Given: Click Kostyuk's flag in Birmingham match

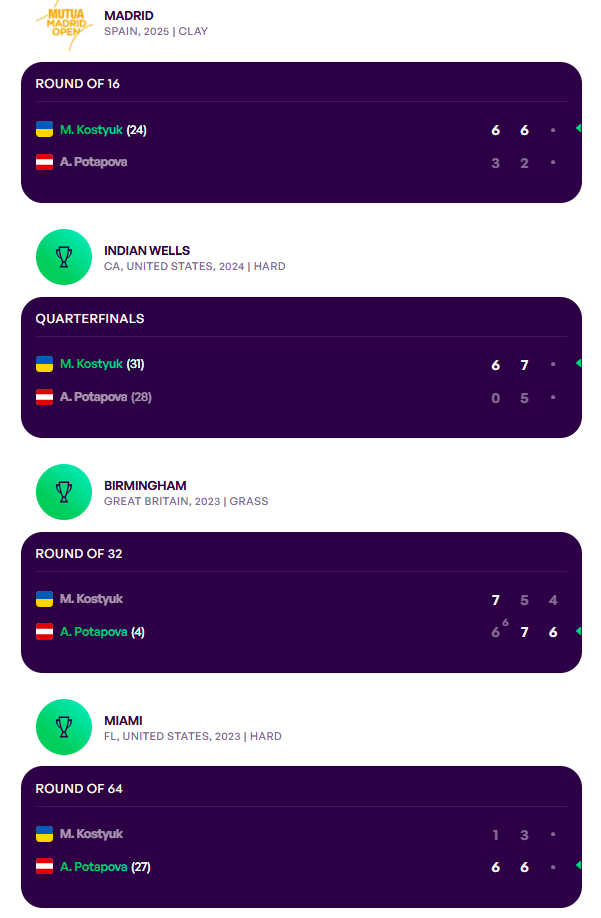Looking at the screenshot, I should pos(45,599).
